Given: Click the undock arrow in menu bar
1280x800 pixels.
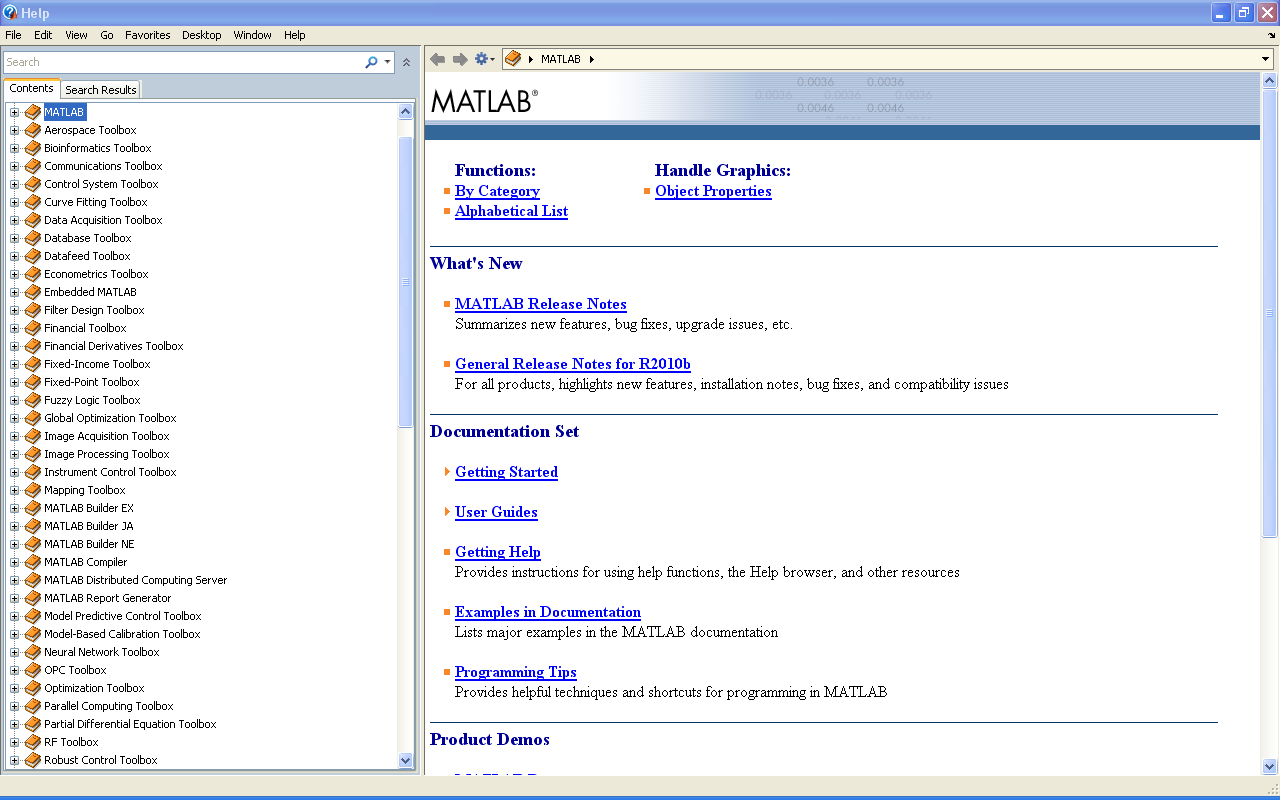Looking at the screenshot, I should point(1271,35).
